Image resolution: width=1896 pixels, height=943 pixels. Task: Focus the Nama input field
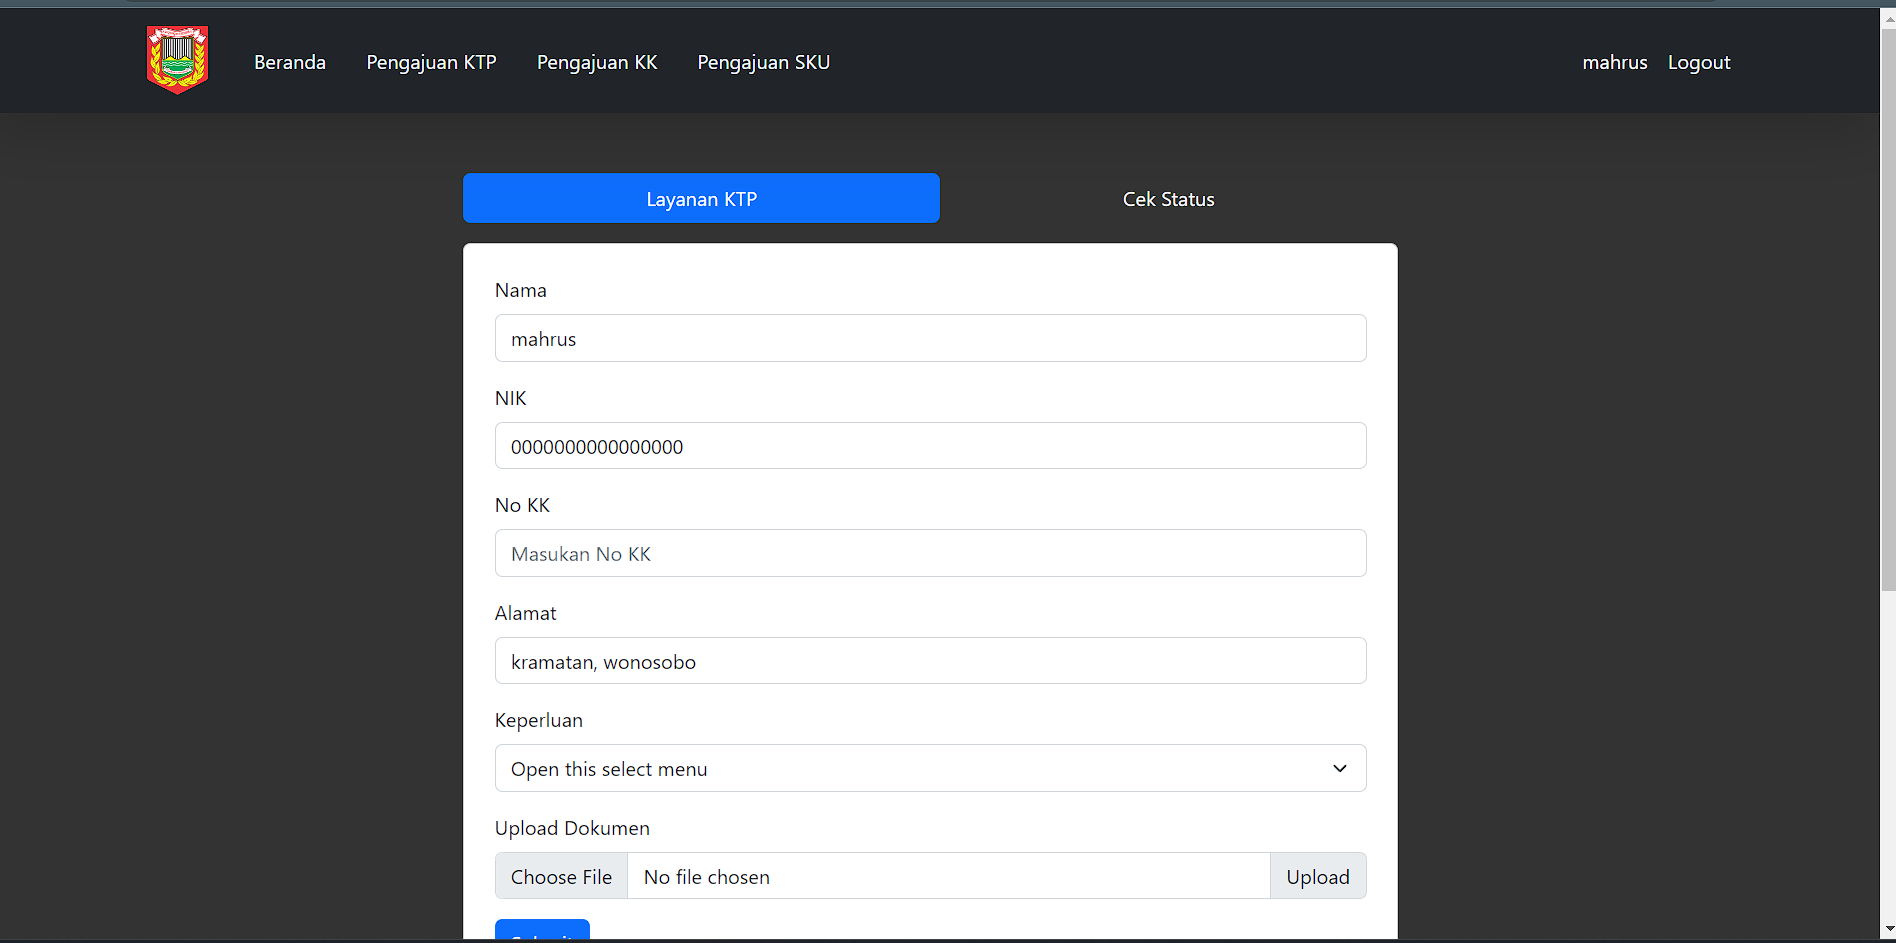coord(930,339)
